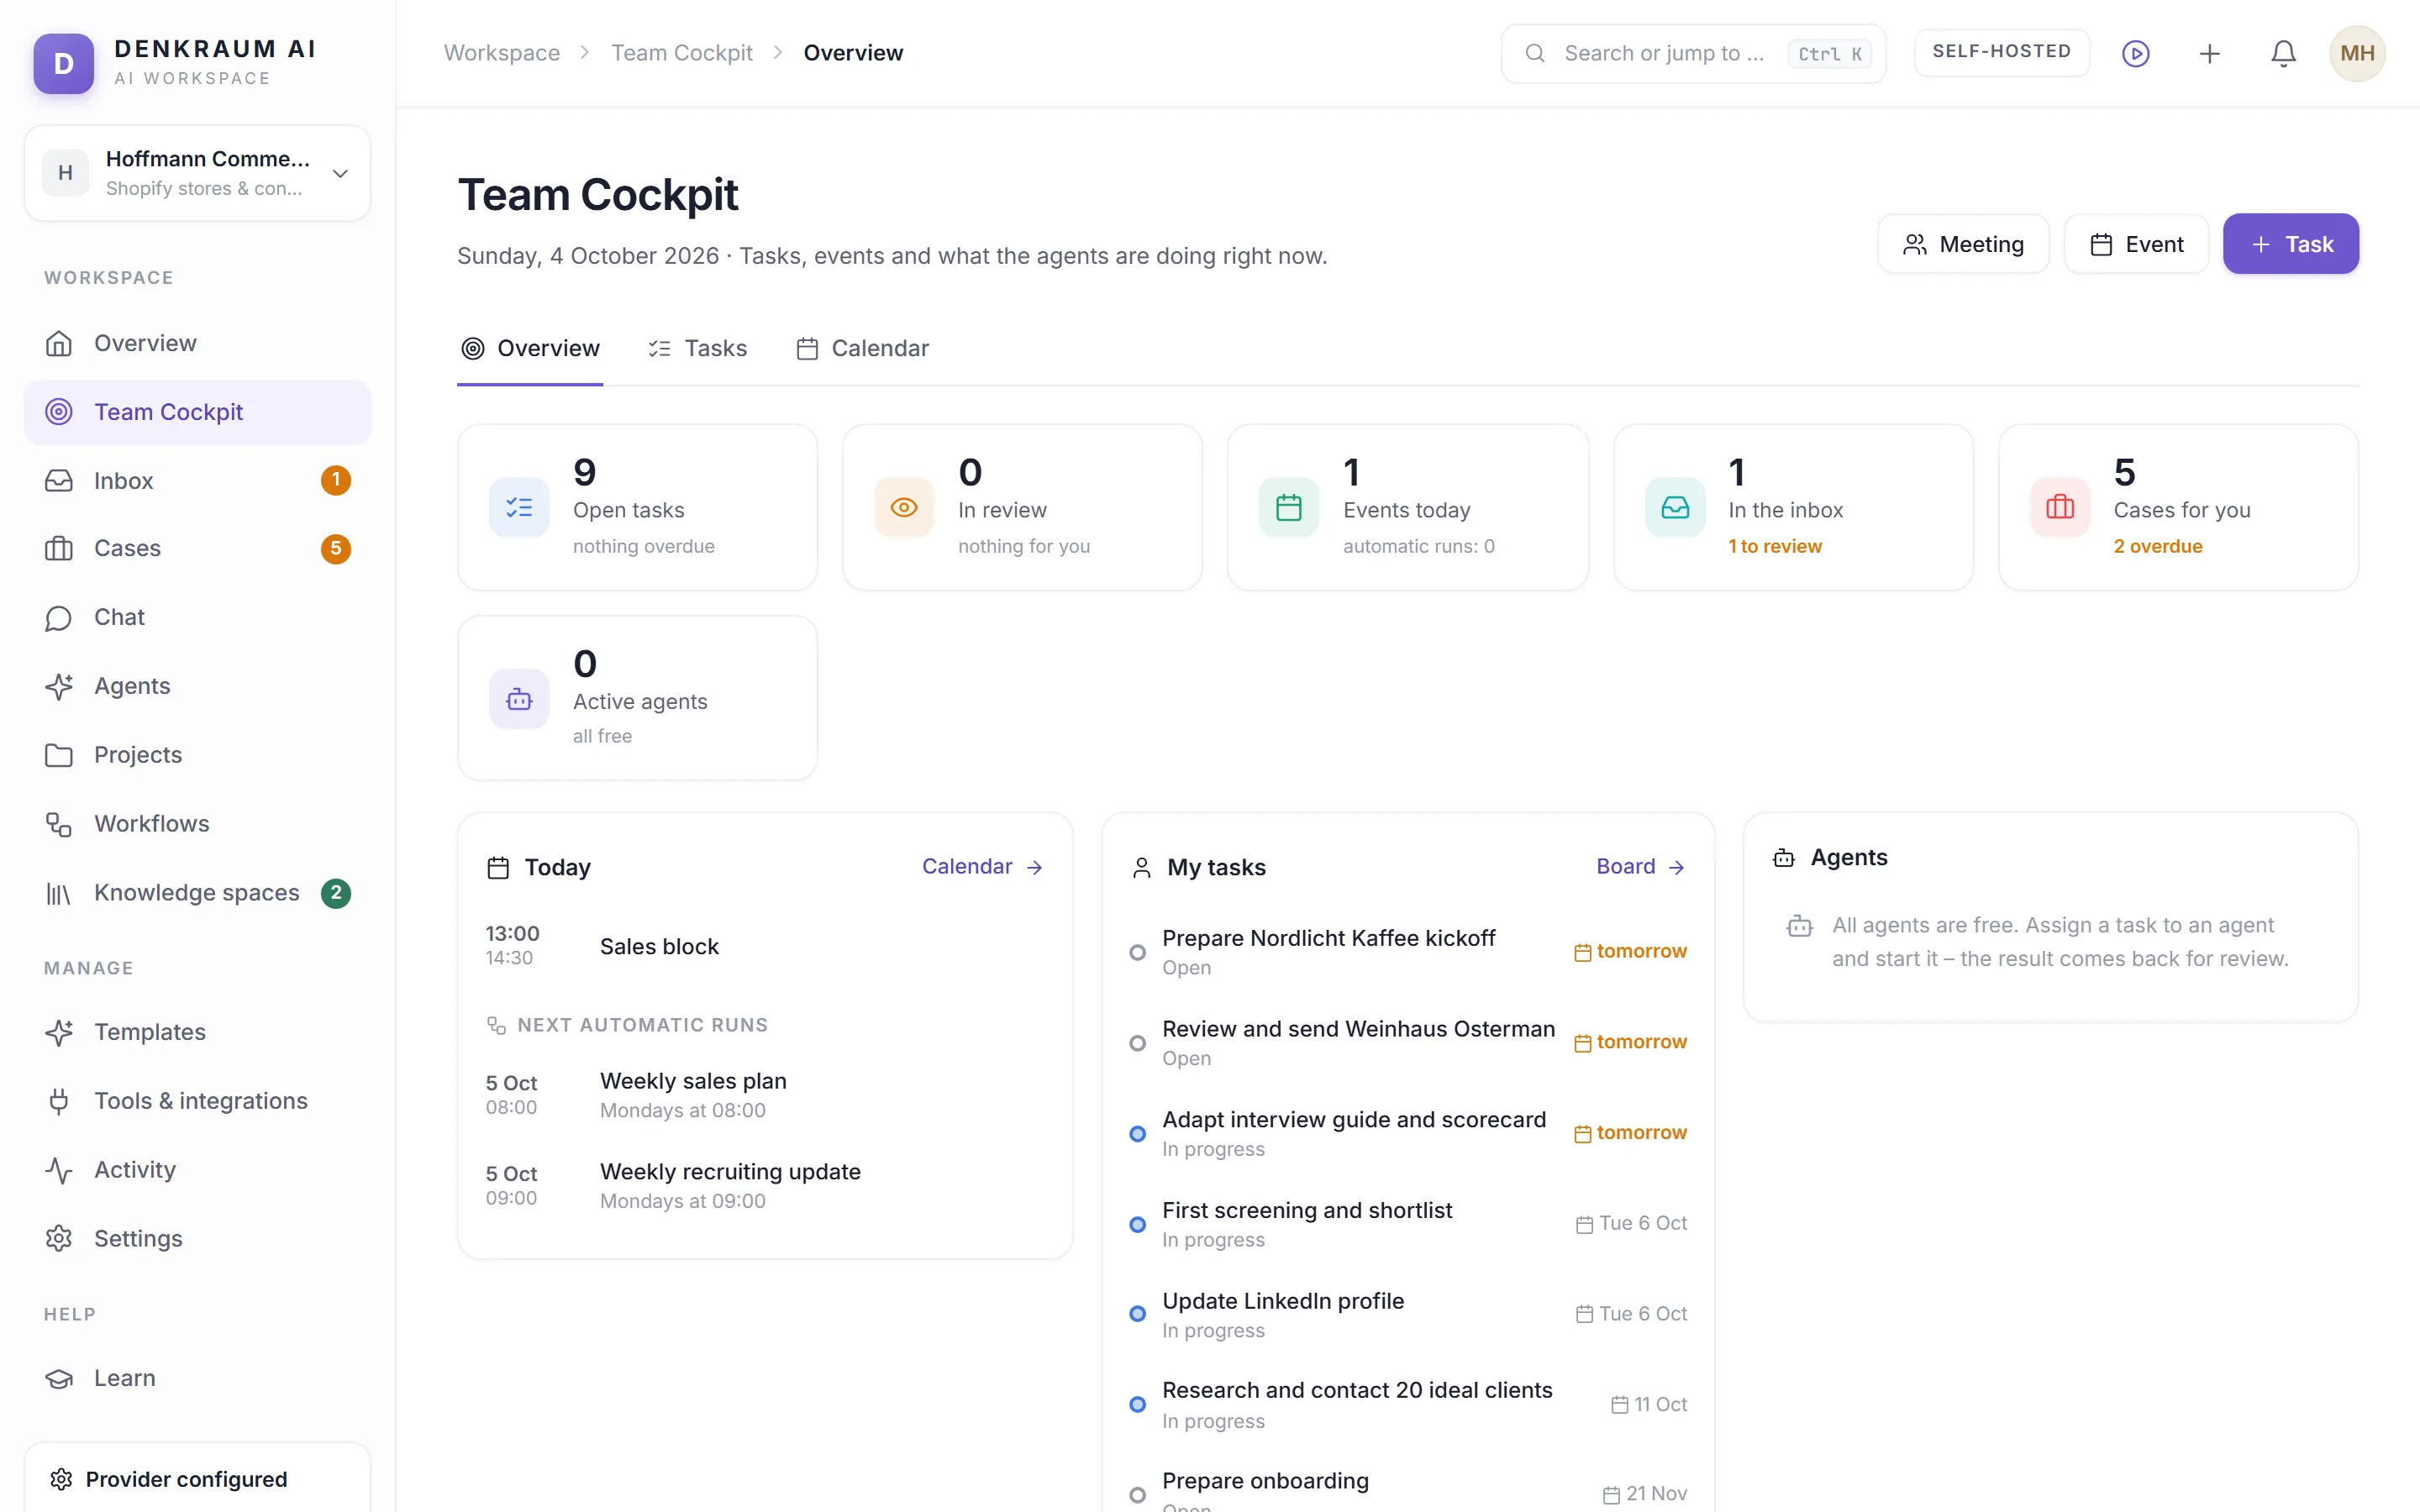Click the Active agents robot icon
The width and height of the screenshot is (2420, 1512).
click(x=519, y=699)
